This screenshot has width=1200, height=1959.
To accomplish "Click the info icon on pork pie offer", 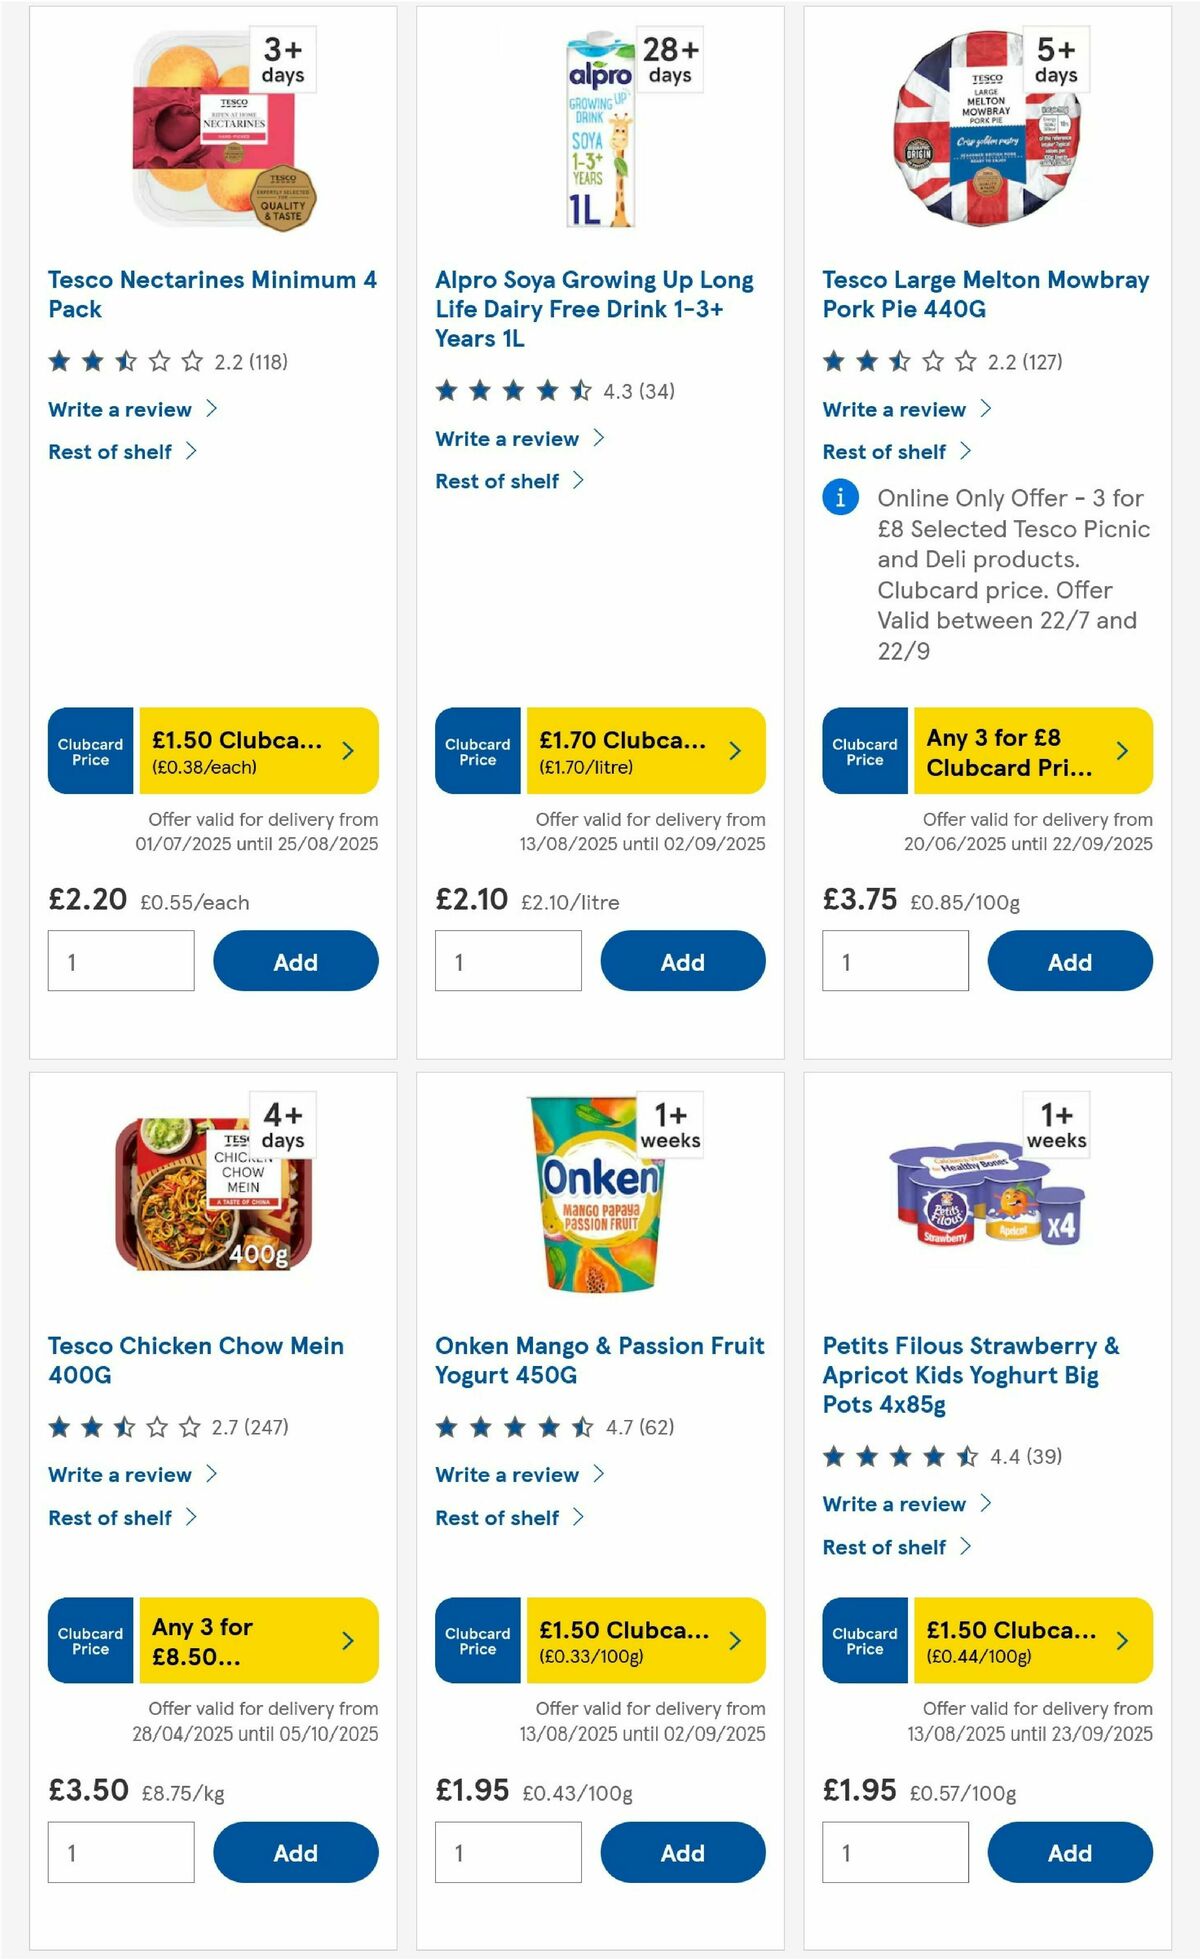I will coord(841,497).
